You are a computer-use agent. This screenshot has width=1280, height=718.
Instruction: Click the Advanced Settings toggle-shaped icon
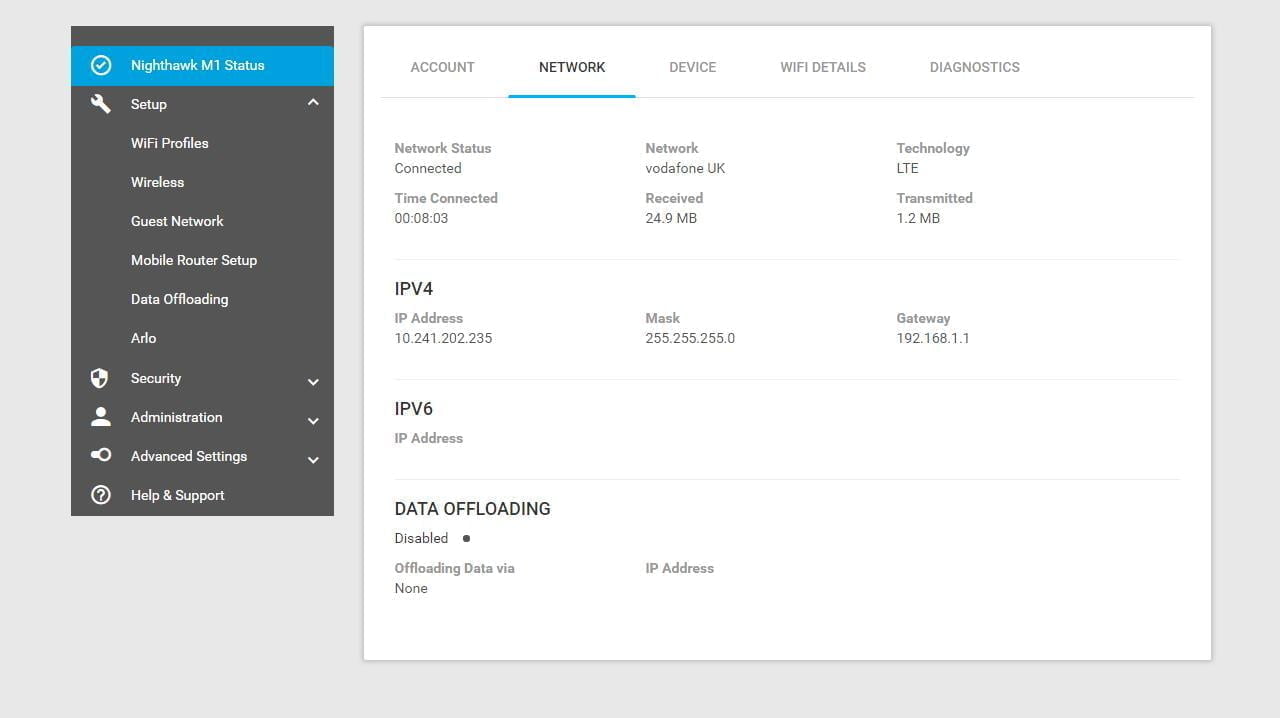click(x=101, y=455)
